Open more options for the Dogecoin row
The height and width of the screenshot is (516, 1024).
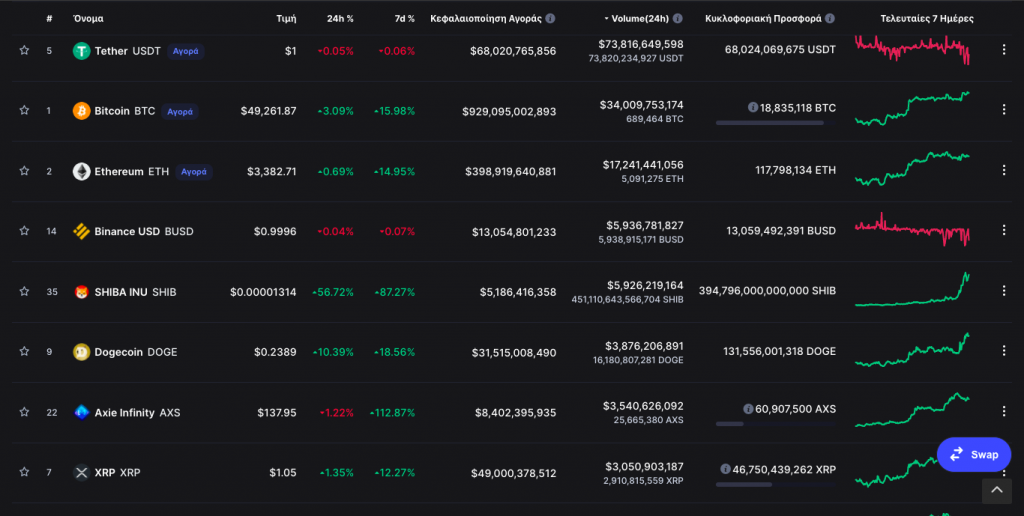pyautogui.click(x=1004, y=351)
